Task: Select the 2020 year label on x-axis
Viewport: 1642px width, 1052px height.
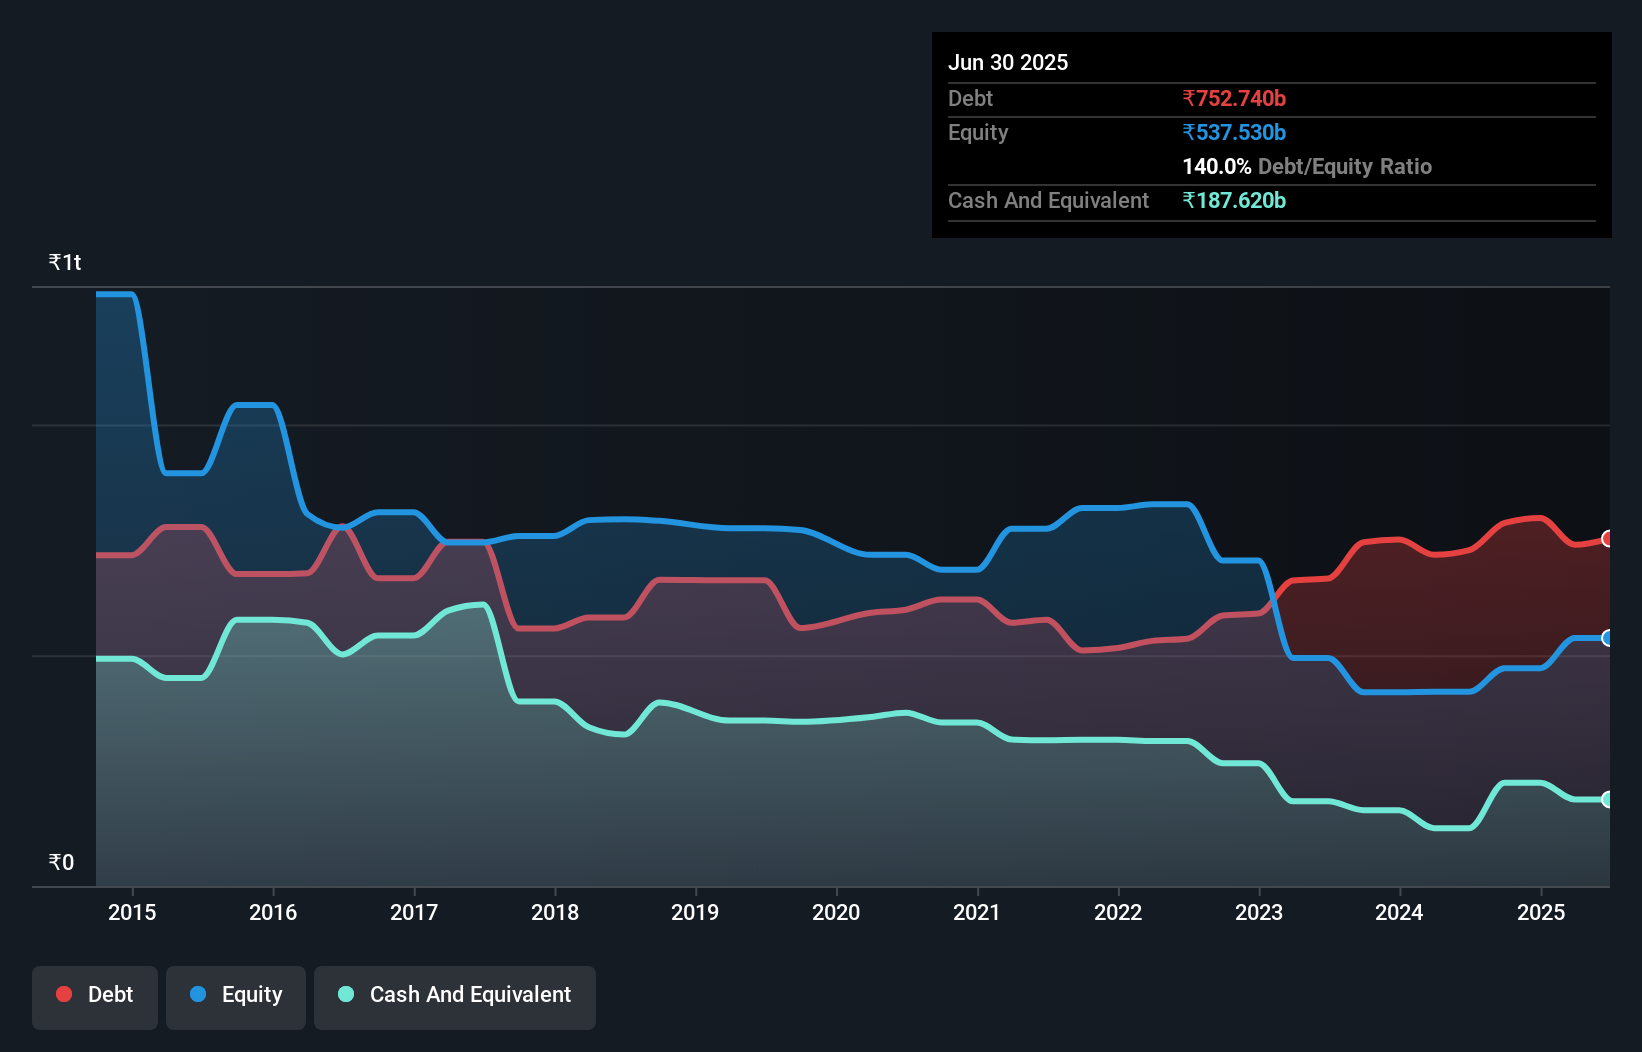Action: pyautogui.click(x=836, y=912)
